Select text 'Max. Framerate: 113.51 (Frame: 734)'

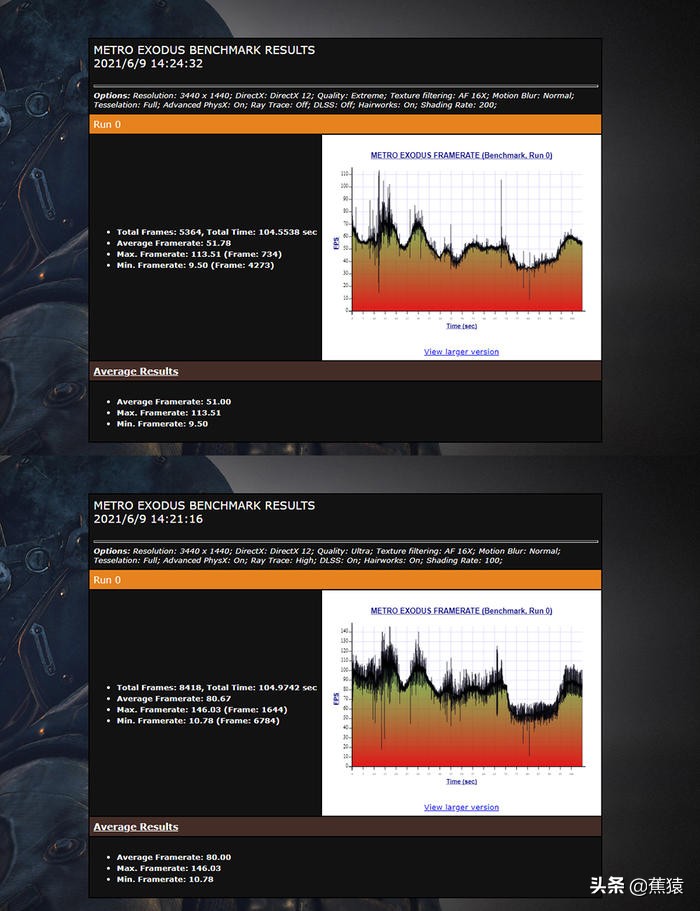pos(199,254)
